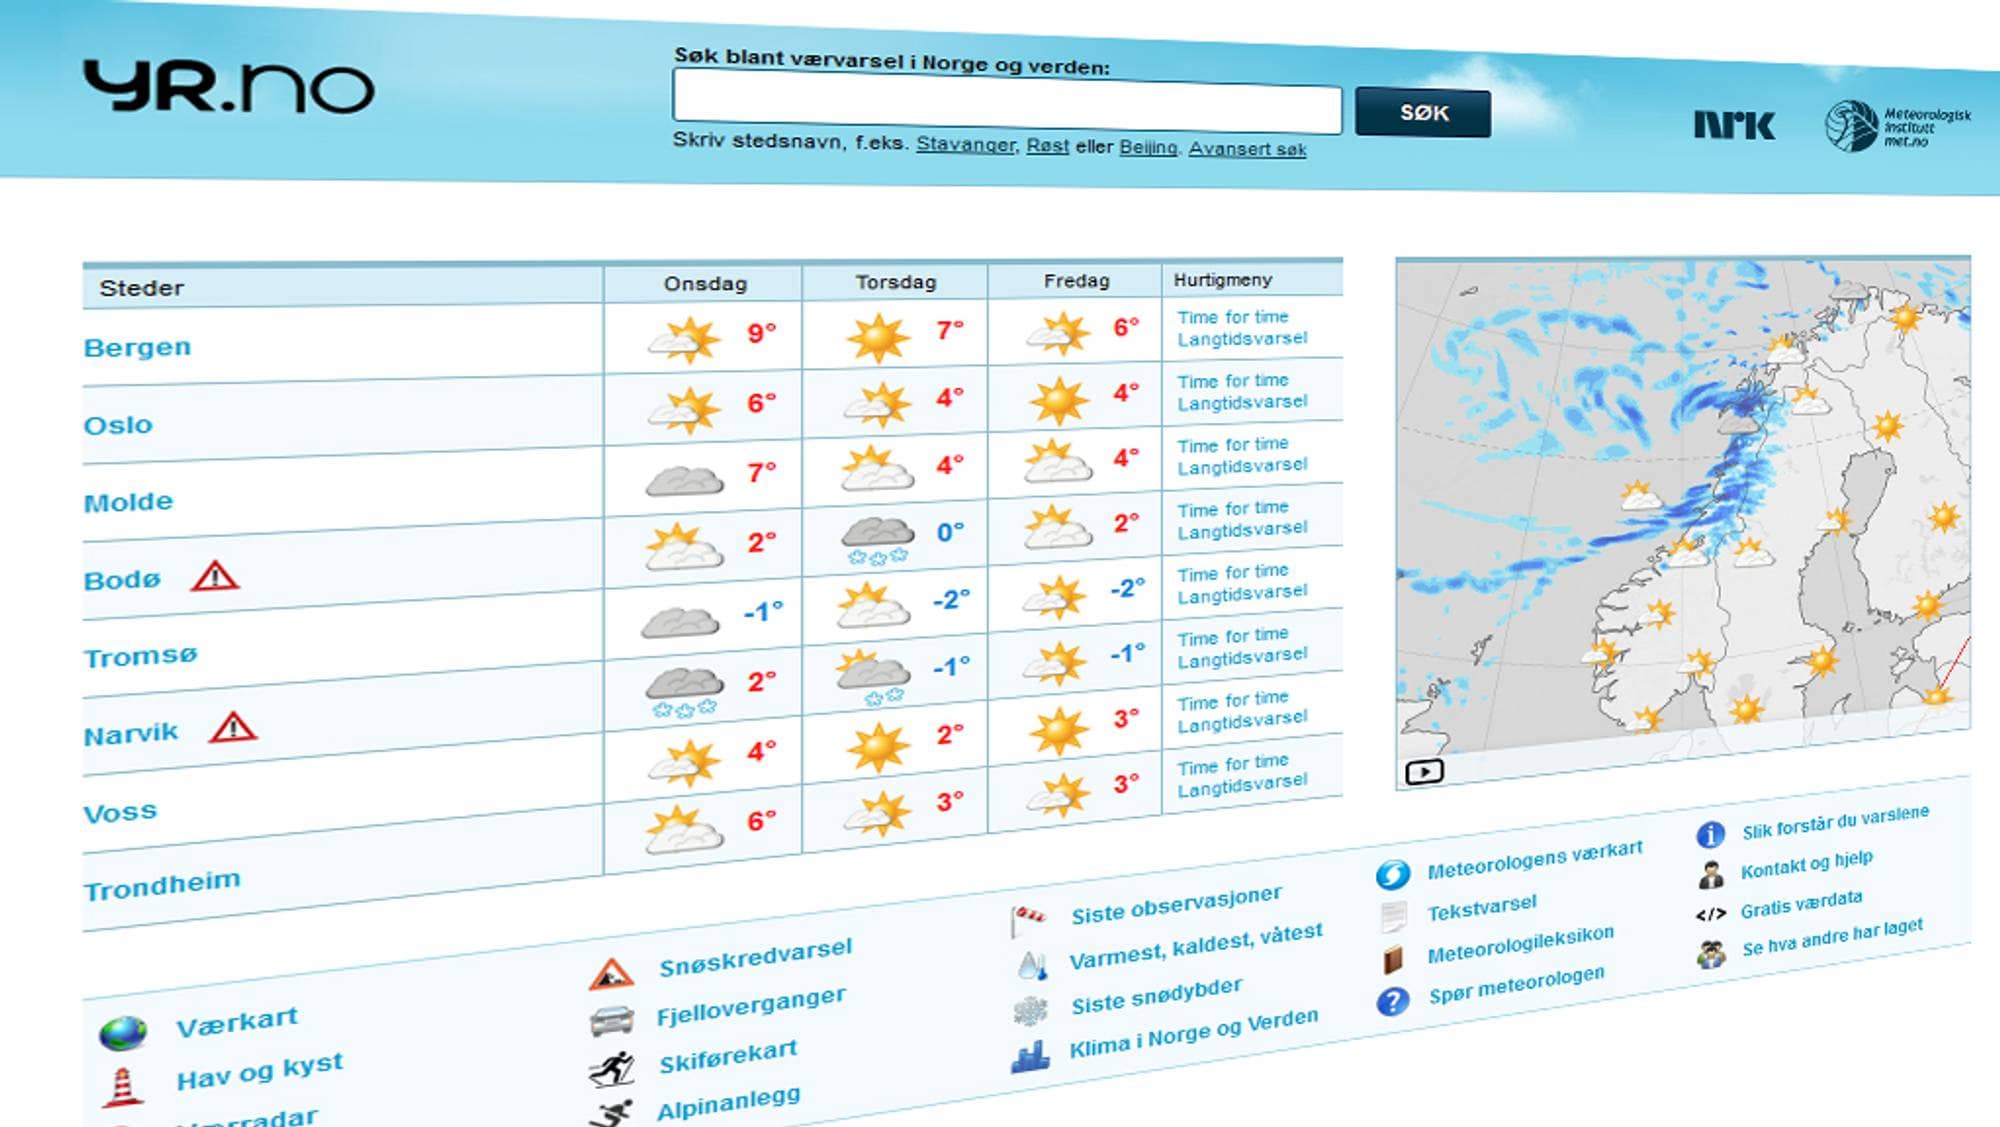Click the skier icon beside Skiførekart
The image size is (2000, 1127).
click(611, 1069)
